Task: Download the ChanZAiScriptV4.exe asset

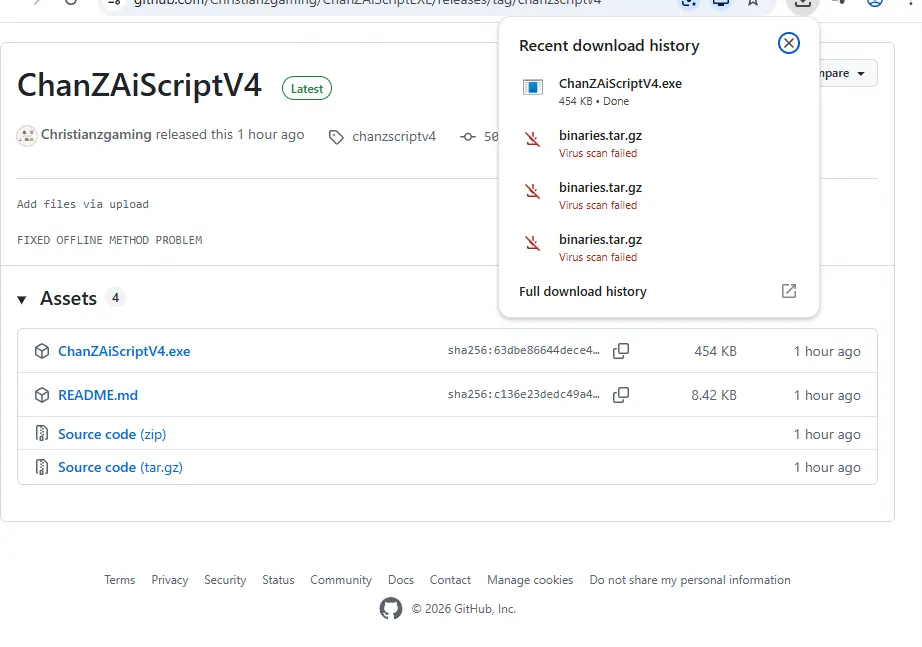Action: tap(124, 351)
